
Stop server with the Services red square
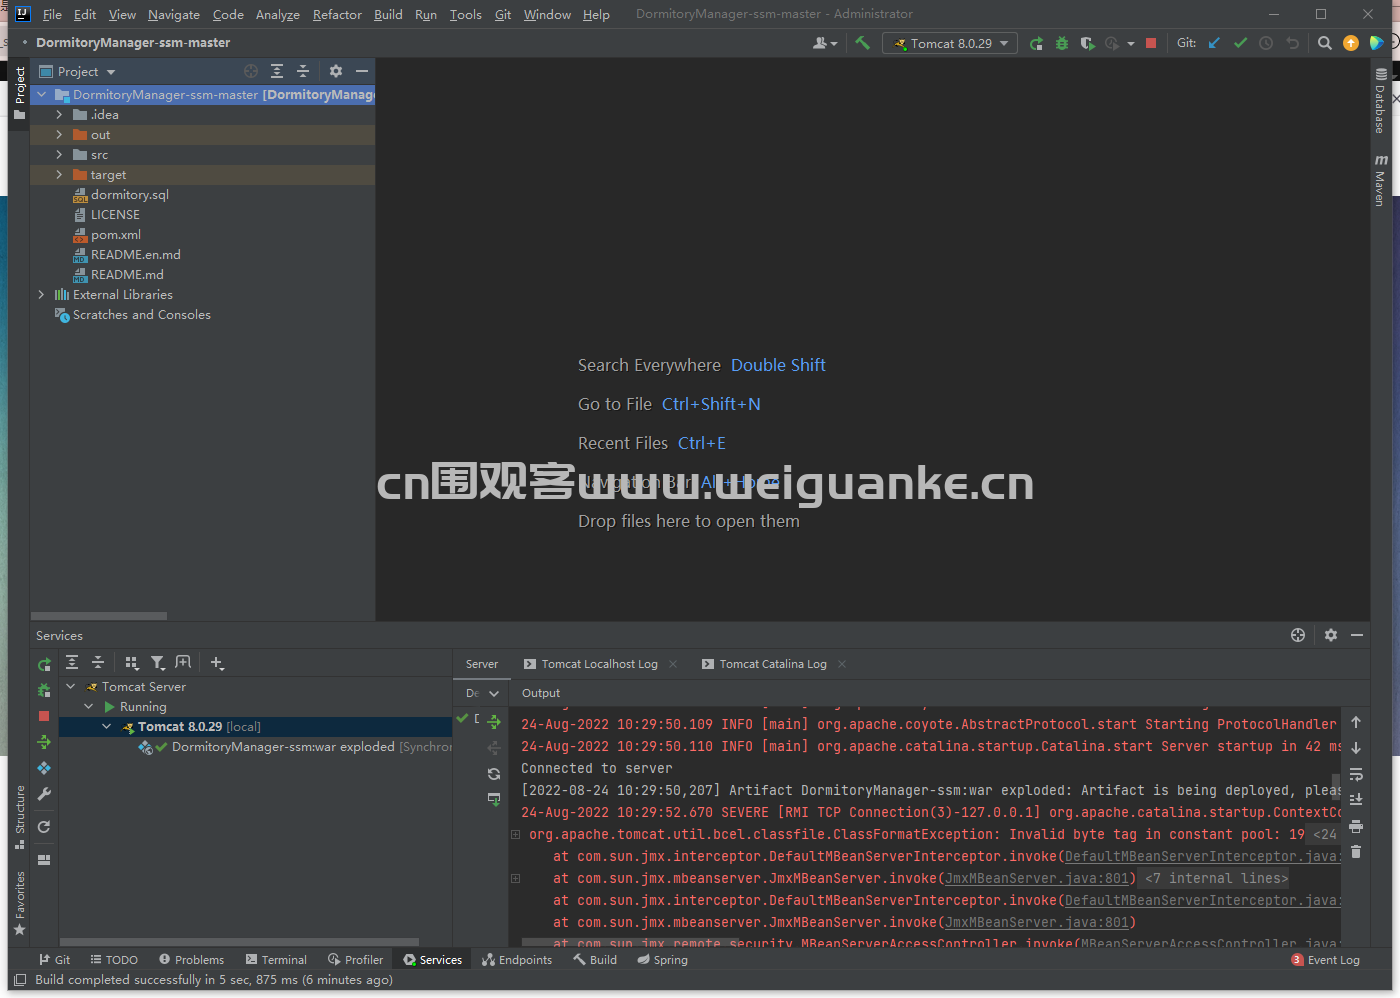(x=44, y=716)
